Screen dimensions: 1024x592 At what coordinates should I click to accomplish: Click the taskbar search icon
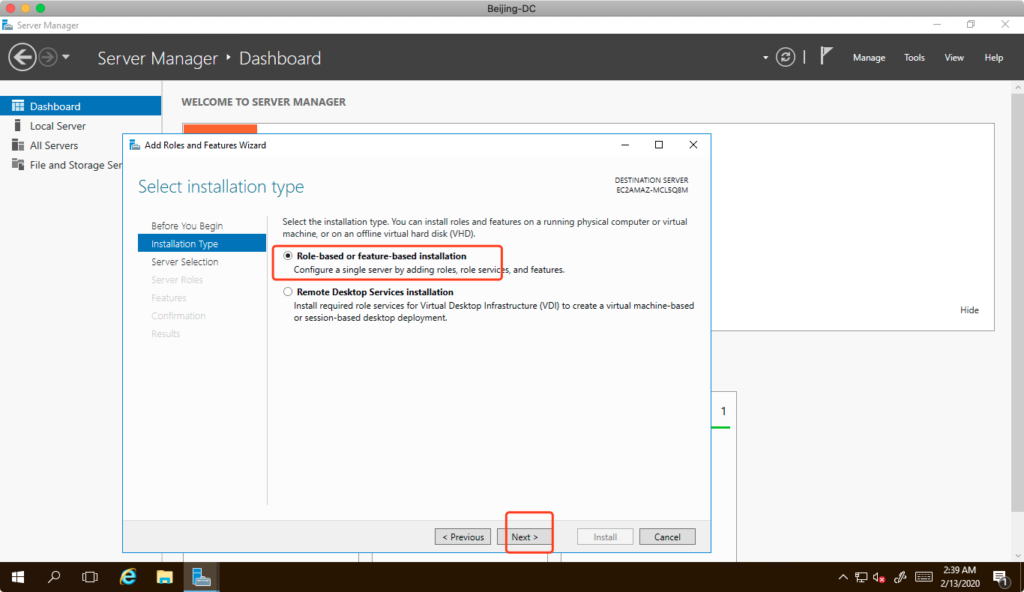[55, 577]
